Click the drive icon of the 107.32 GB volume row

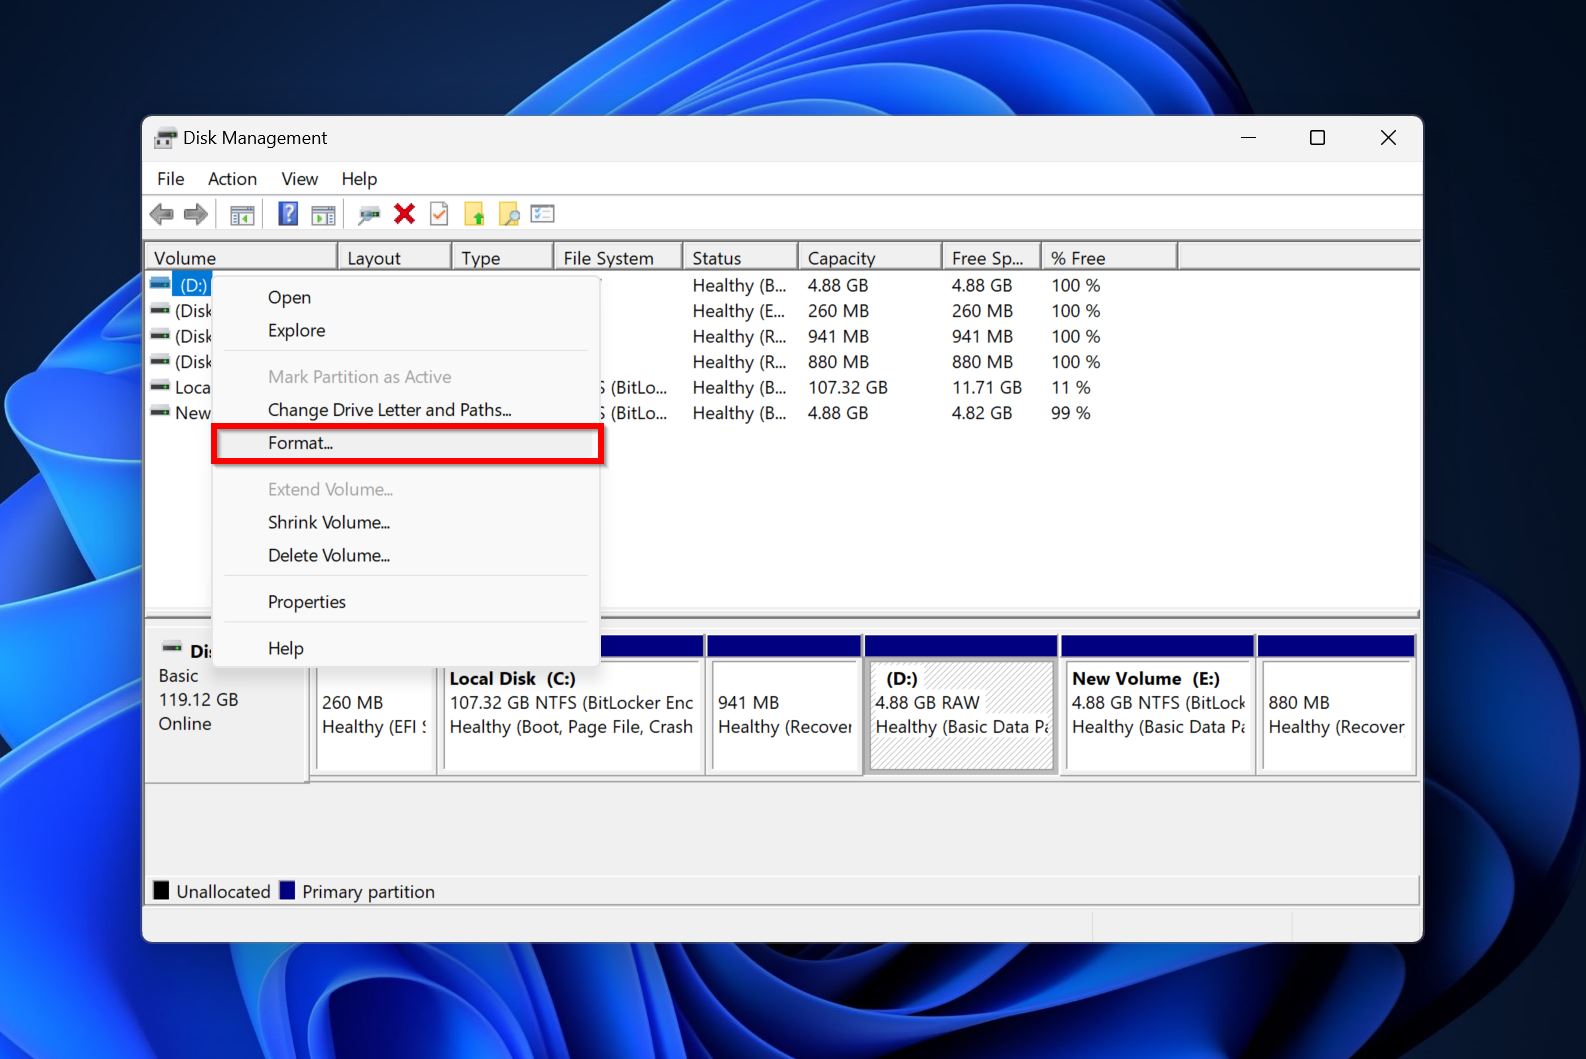click(x=160, y=387)
